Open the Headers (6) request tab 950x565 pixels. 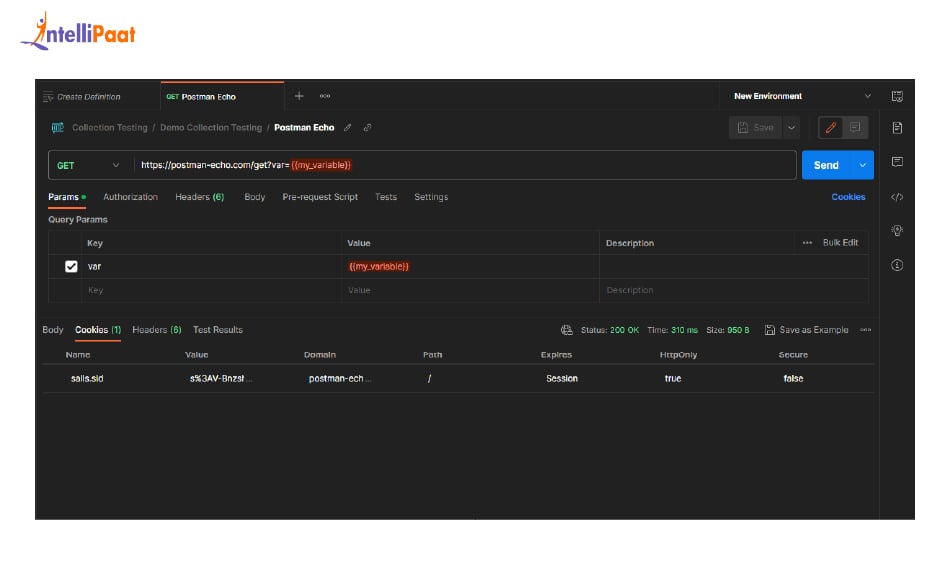pyautogui.click(x=199, y=197)
